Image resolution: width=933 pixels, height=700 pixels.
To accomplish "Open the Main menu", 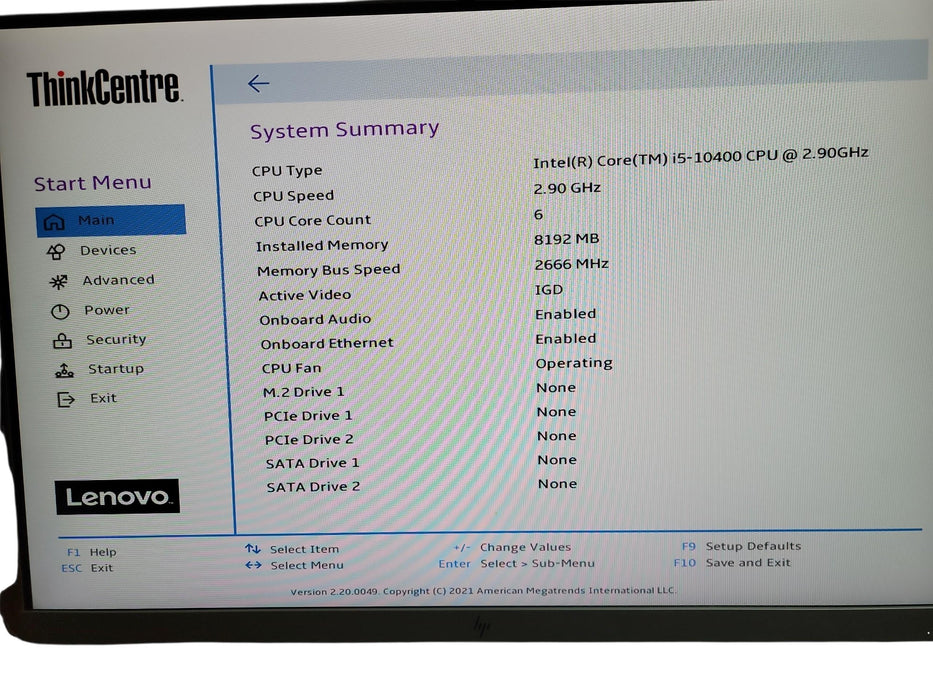I will point(111,220).
